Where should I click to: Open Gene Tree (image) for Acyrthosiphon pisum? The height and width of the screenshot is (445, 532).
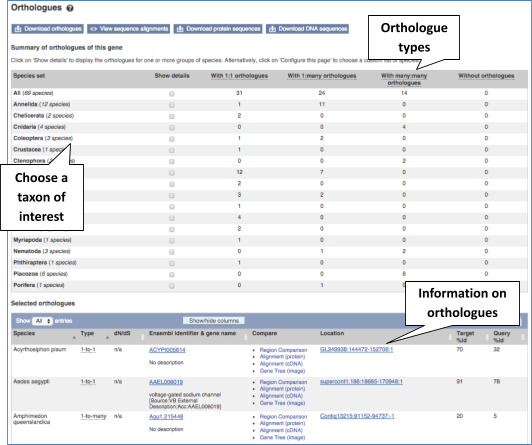282,371
